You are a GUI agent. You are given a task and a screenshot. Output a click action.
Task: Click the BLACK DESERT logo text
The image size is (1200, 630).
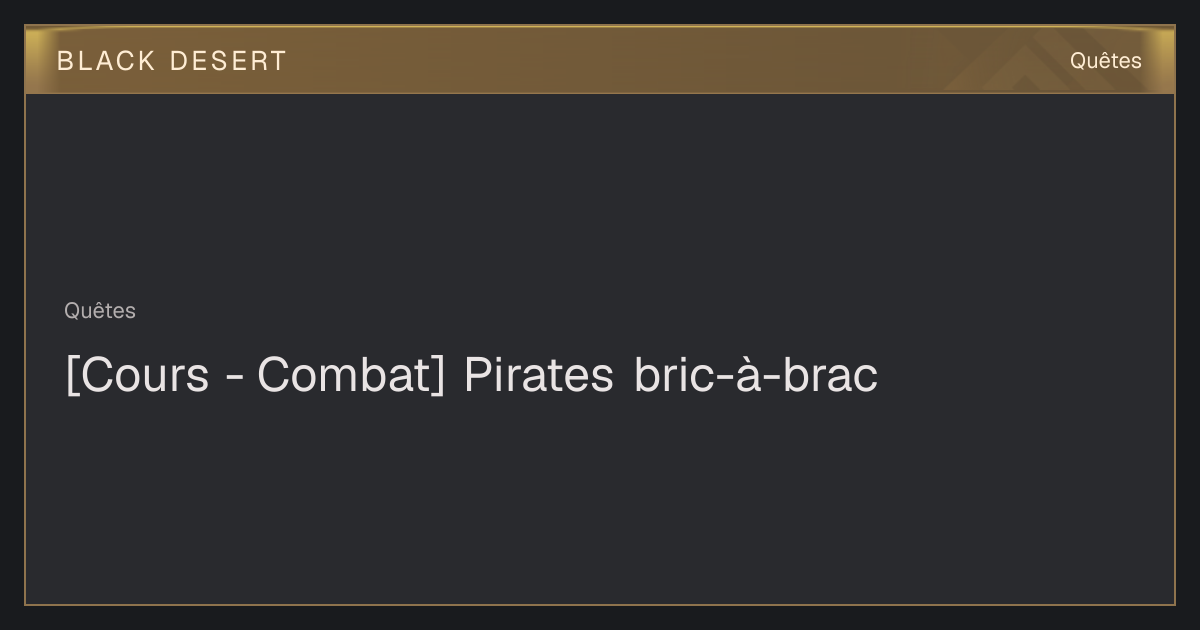coord(172,61)
